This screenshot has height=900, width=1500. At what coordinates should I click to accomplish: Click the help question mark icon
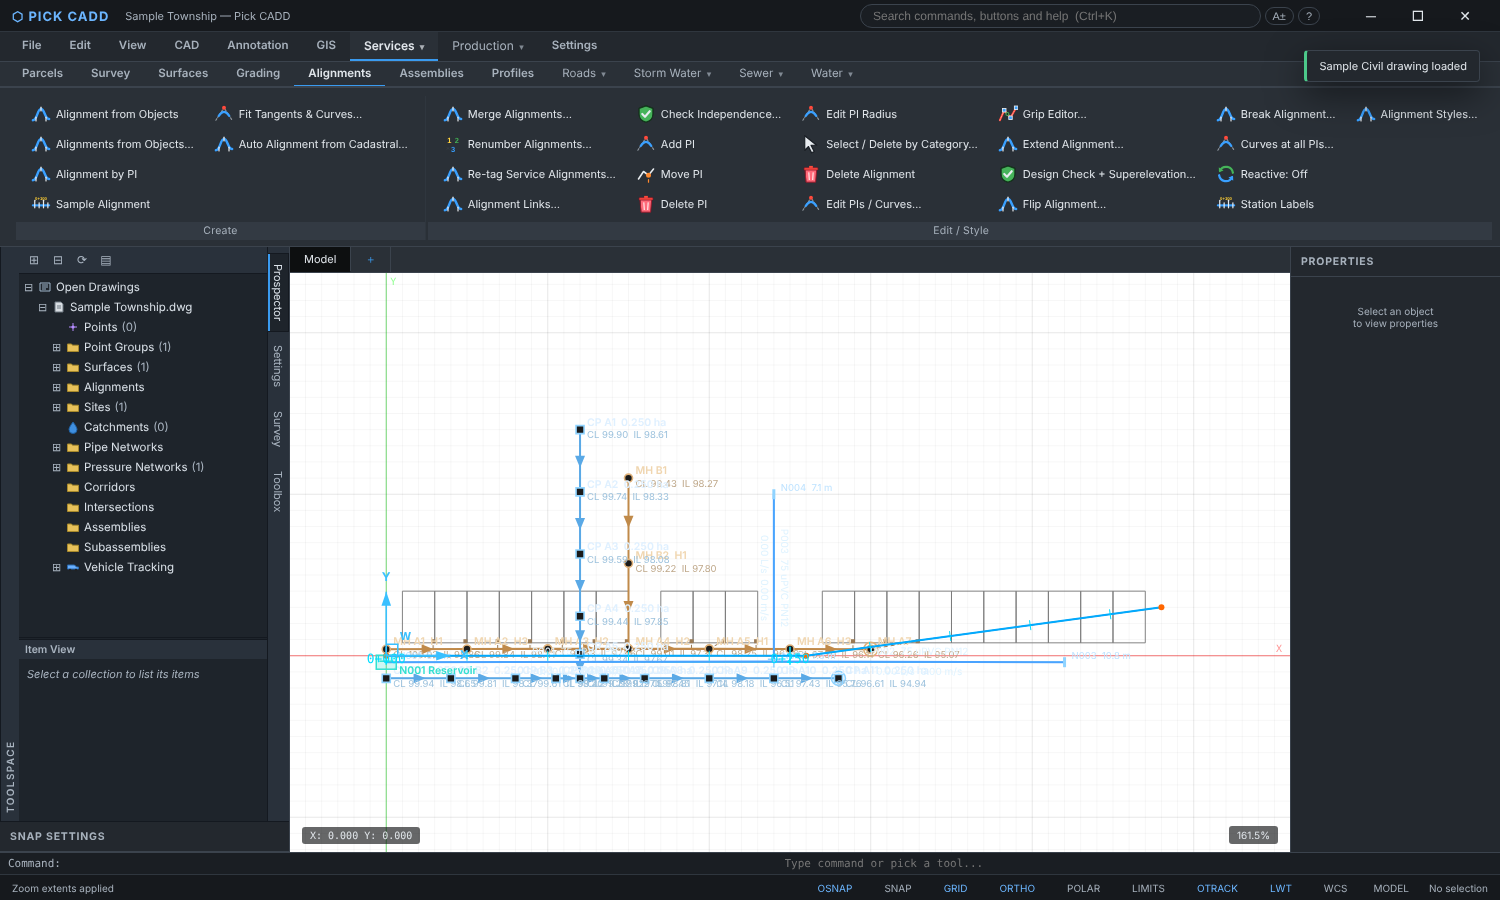(1308, 16)
